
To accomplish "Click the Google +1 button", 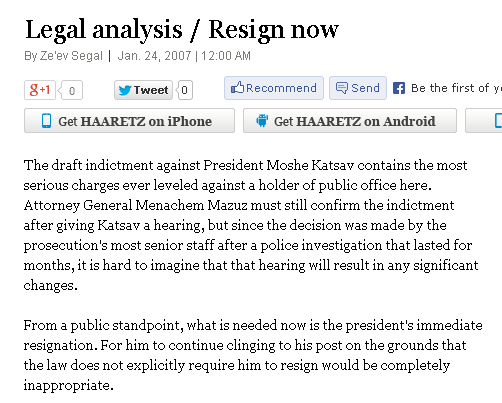I will tap(40, 90).
